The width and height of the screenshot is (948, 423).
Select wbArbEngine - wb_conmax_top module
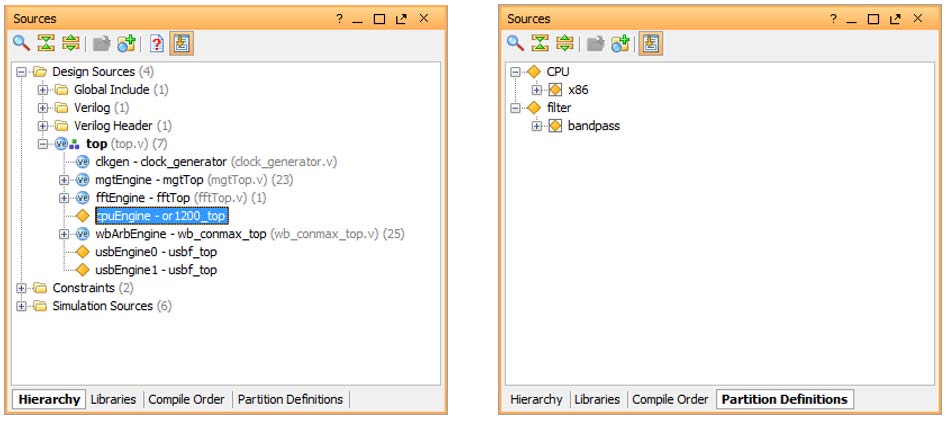pyautogui.click(x=180, y=234)
